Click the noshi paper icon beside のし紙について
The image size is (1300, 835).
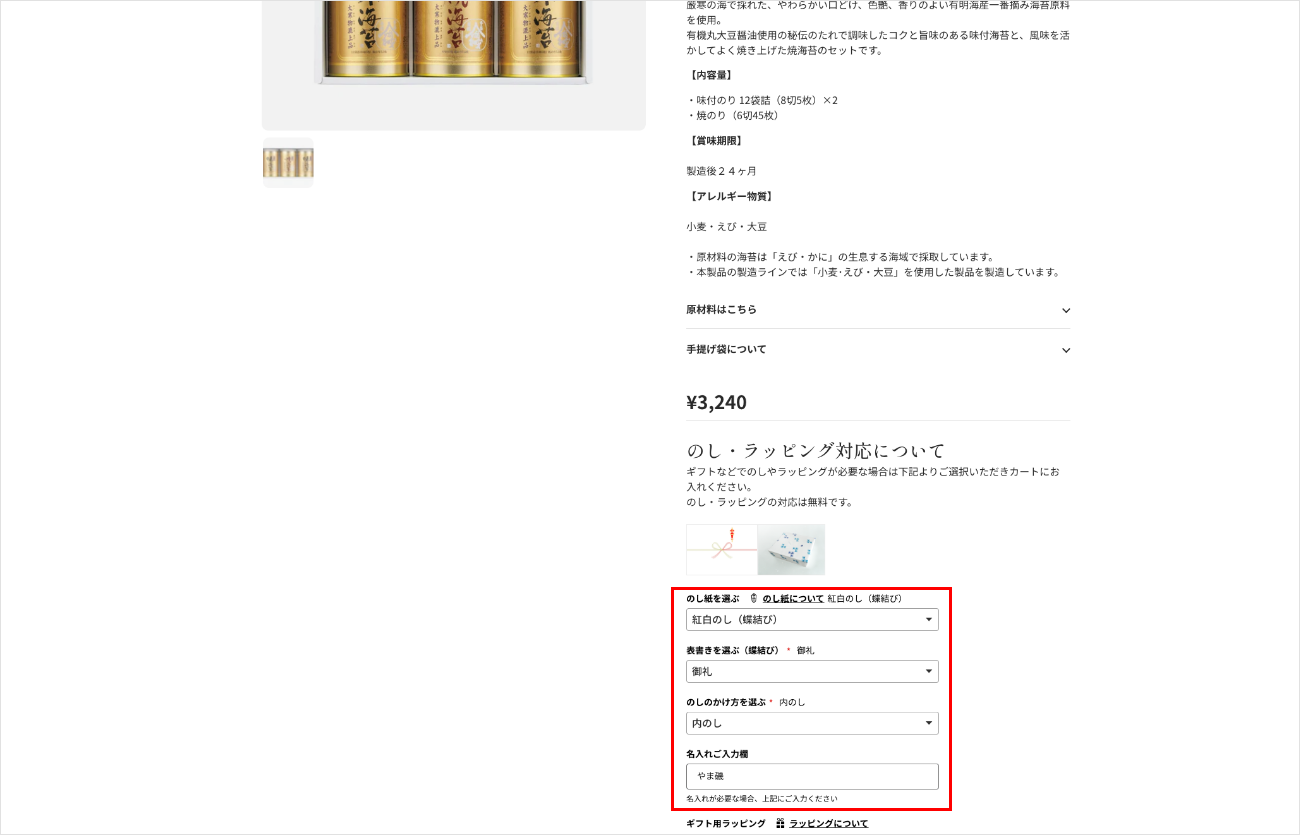pos(753,598)
